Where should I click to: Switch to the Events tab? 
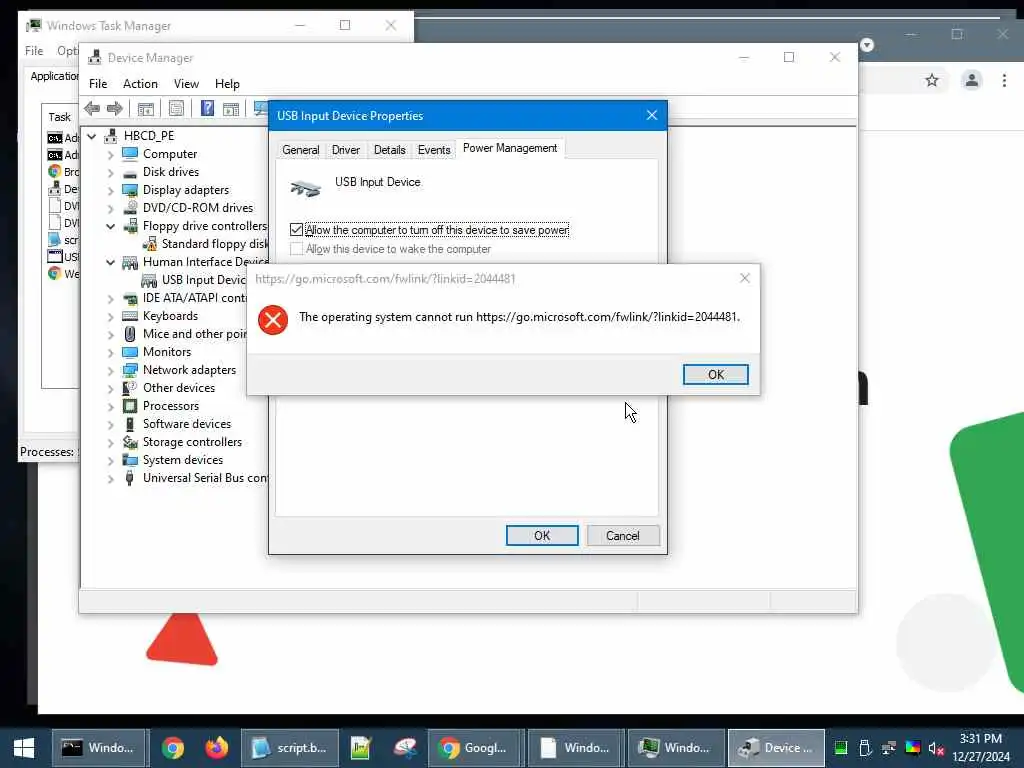click(434, 150)
